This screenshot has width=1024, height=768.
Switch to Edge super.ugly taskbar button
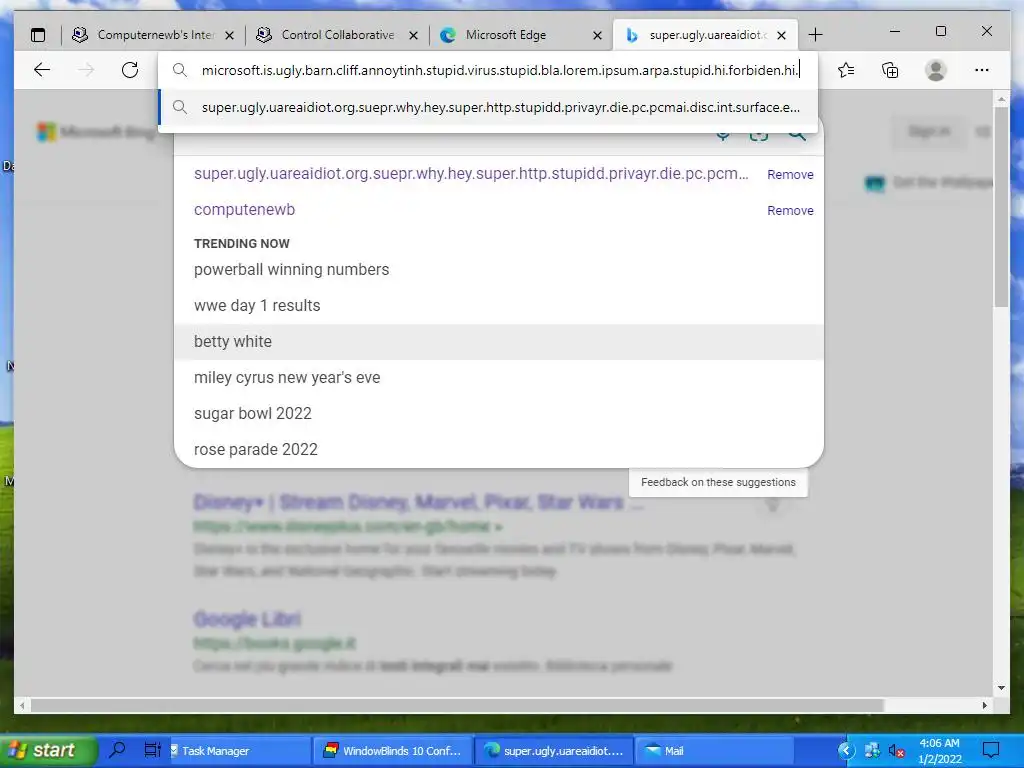pos(553,750)
